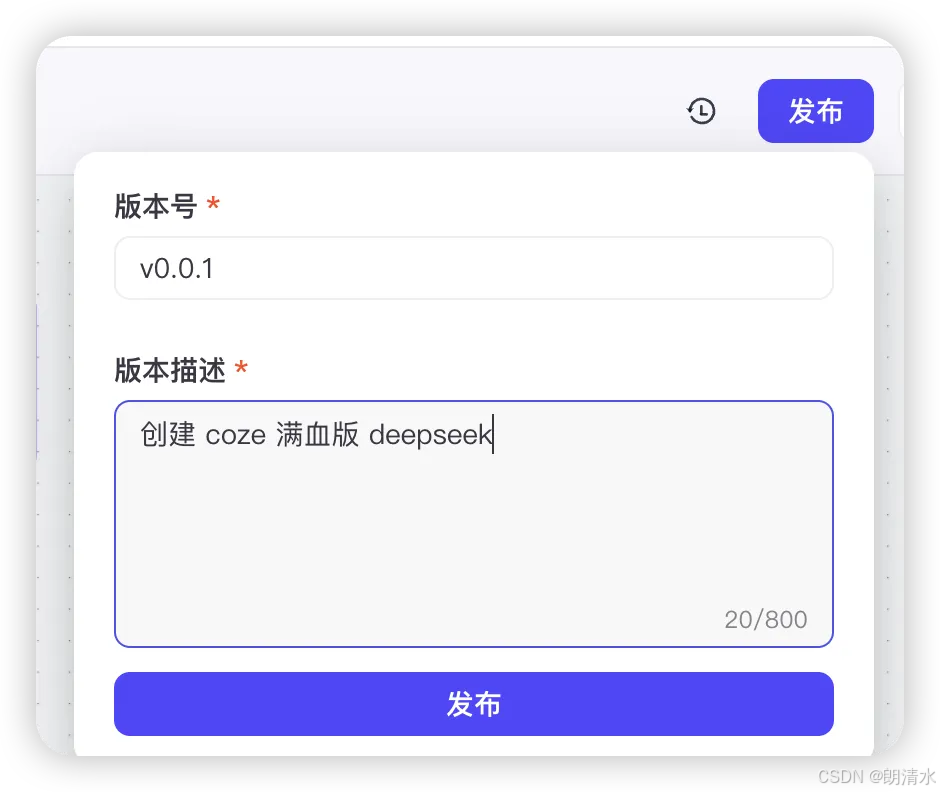940x792 pixels.
Task: Place cursor on the v0.0.1 text
Action: pyautogui.click(x=176, y=269)
